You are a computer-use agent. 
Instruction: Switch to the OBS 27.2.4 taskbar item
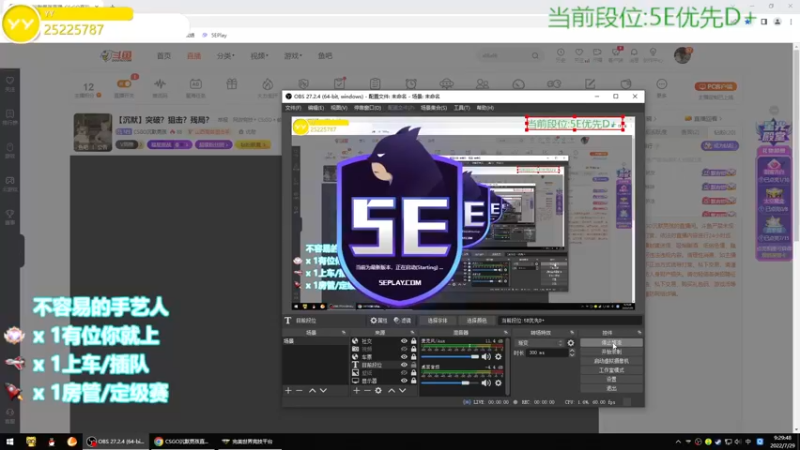click(x=116, y=442)
